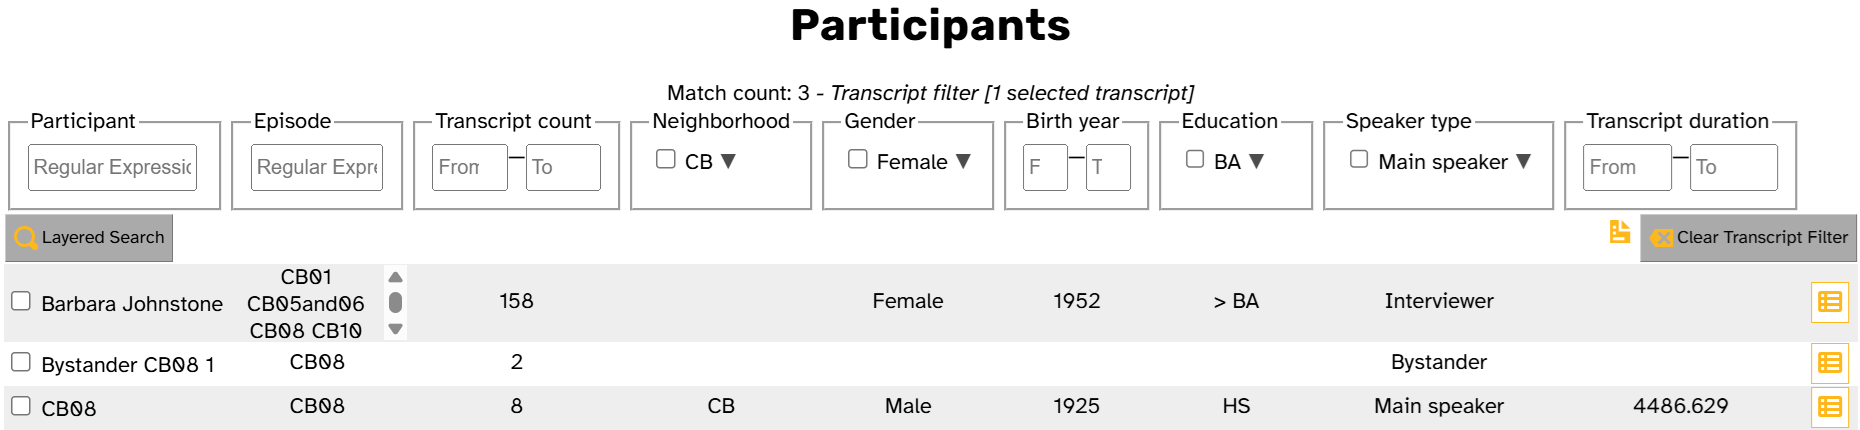Select the CB08 participant checkbox
1860x430 pixels.
point(21,406)
